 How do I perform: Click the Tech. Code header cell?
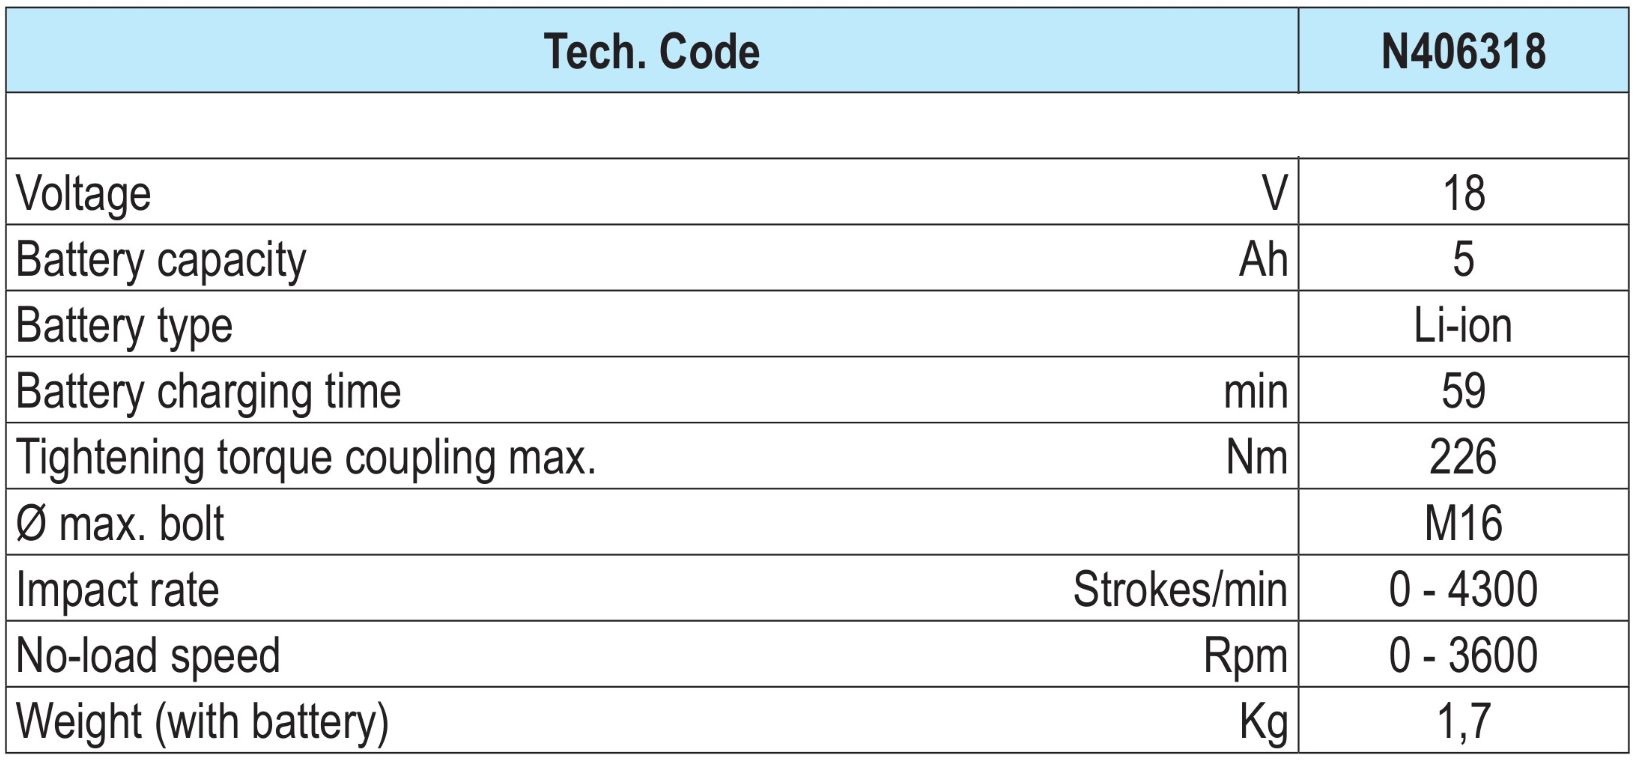click(x=652, y=52)
